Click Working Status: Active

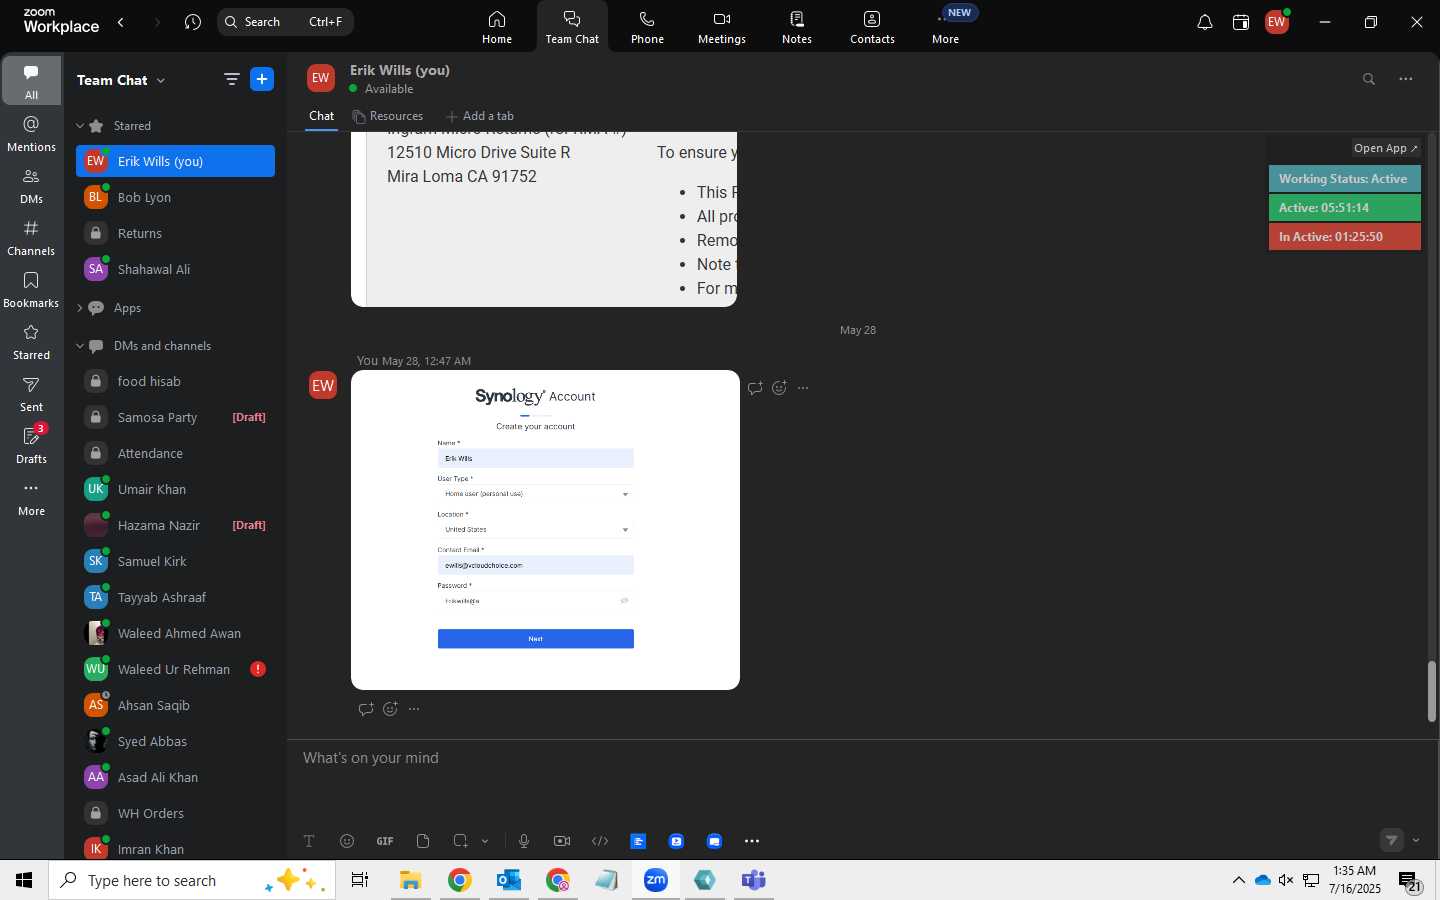(1344, 179)
